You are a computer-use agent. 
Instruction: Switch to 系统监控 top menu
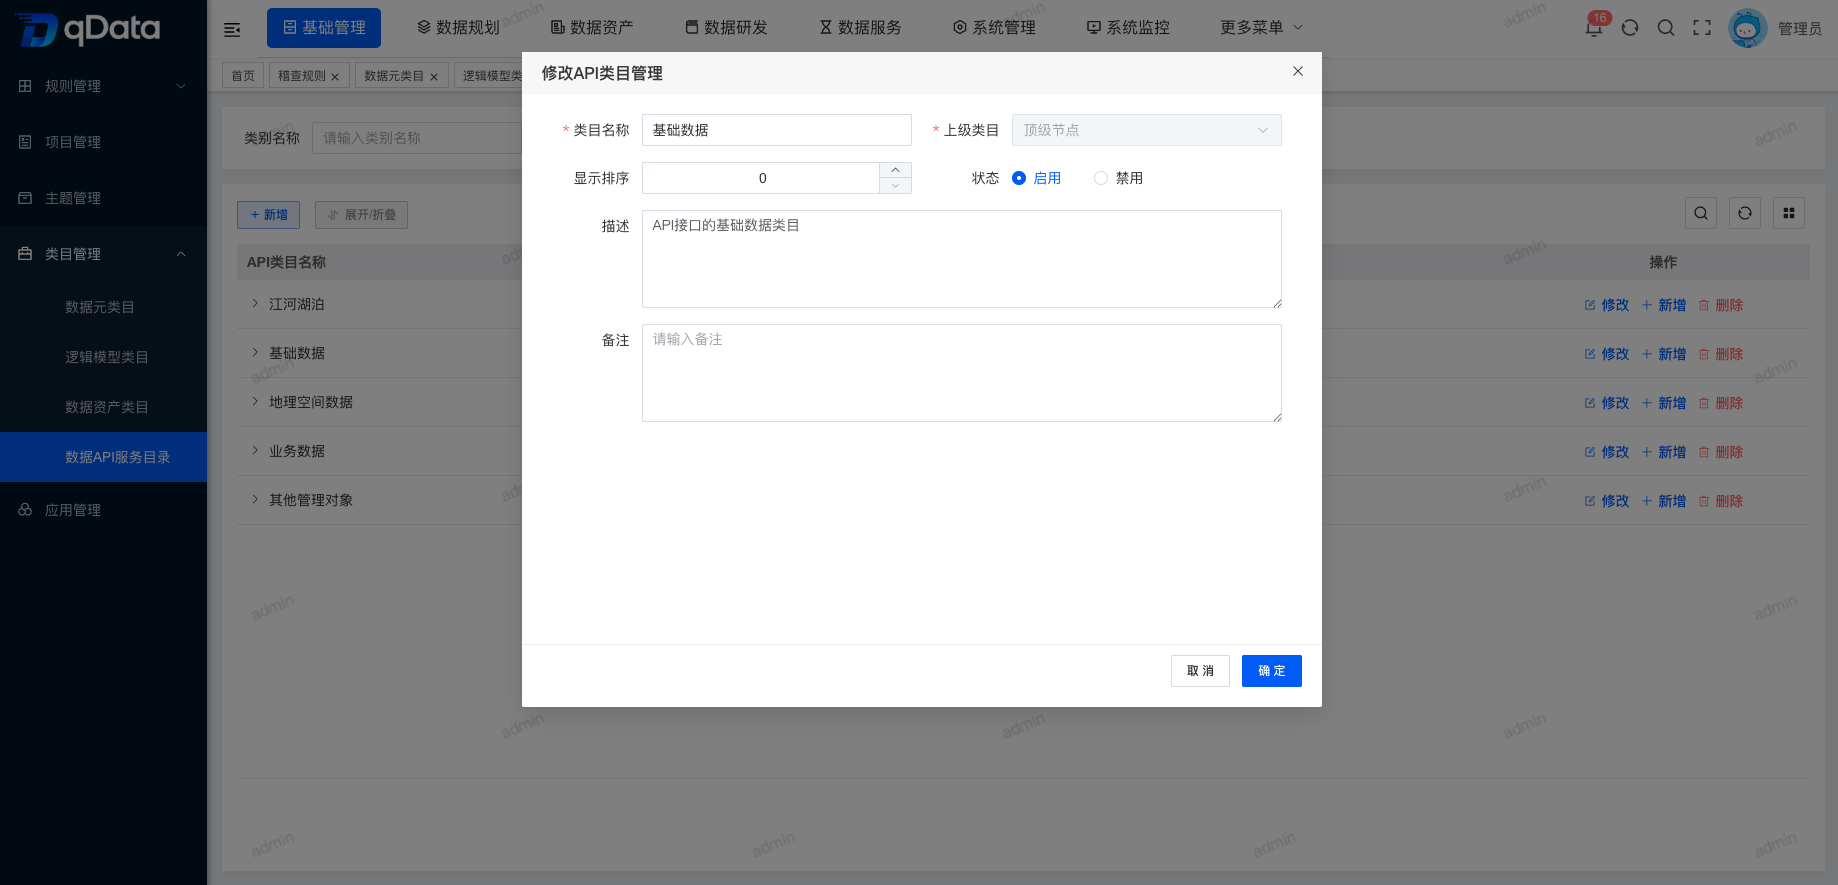pos(1128,28)
